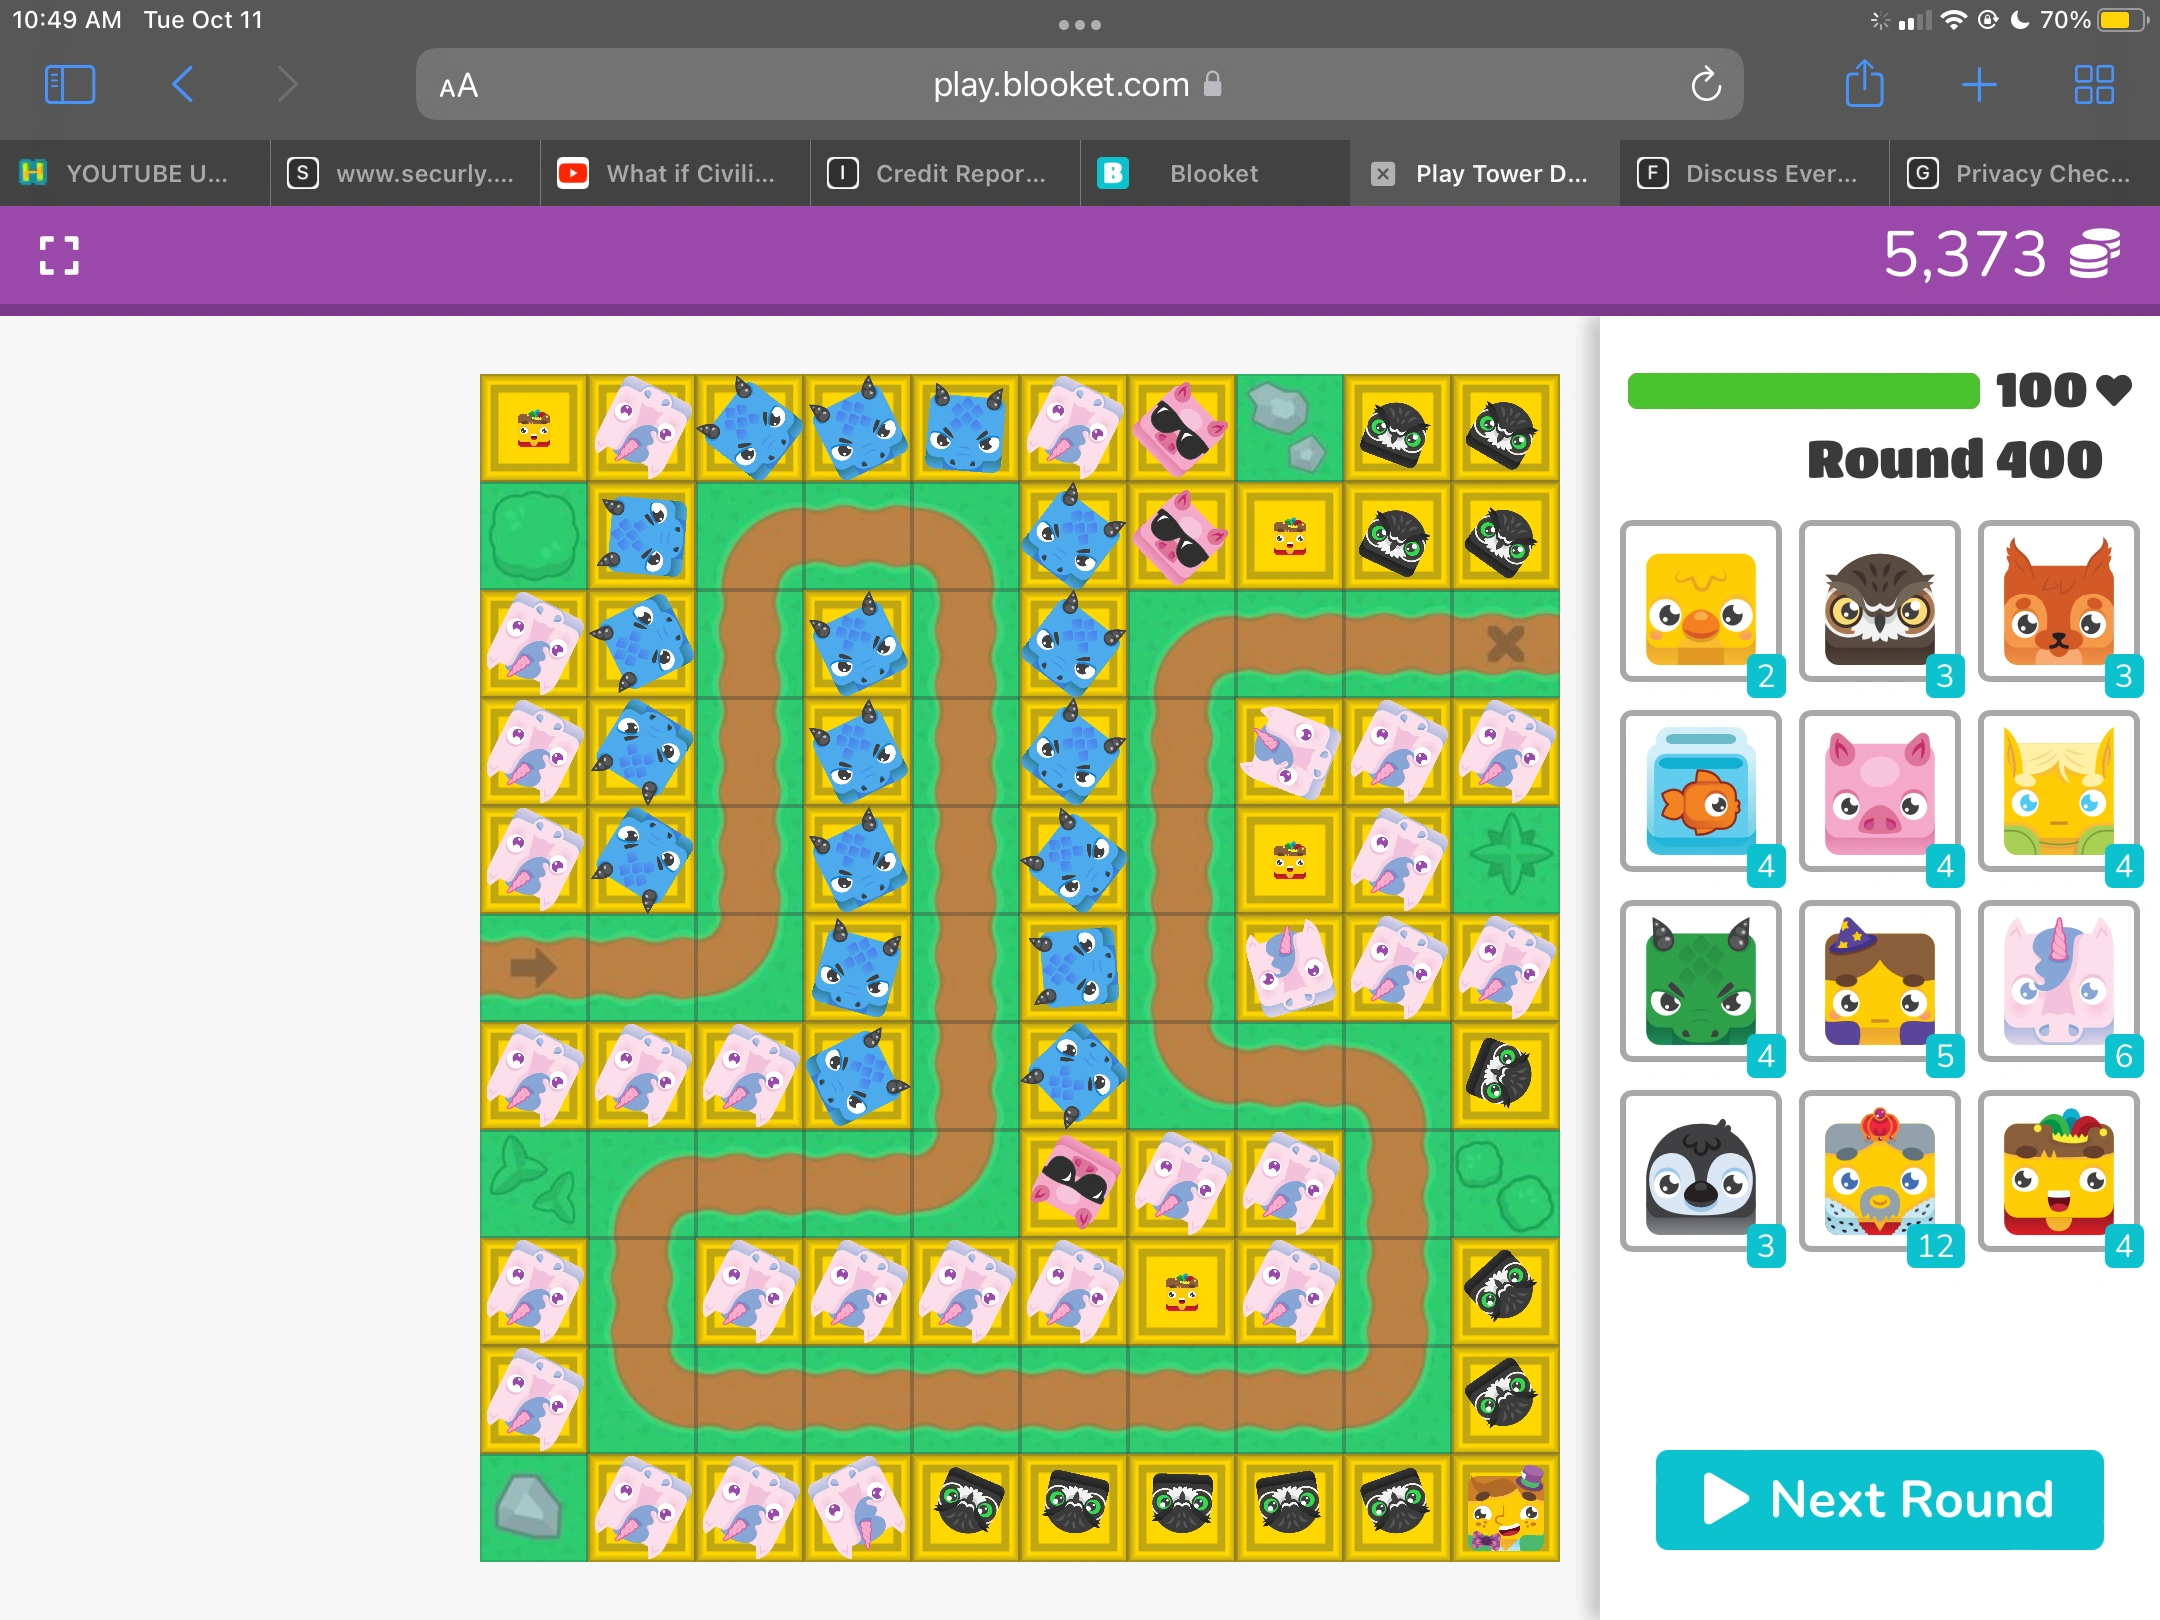Select the brown Owl tower
Image resolution: width=2160 pixels, height=1620 pixels.
tap(1879, 602)
